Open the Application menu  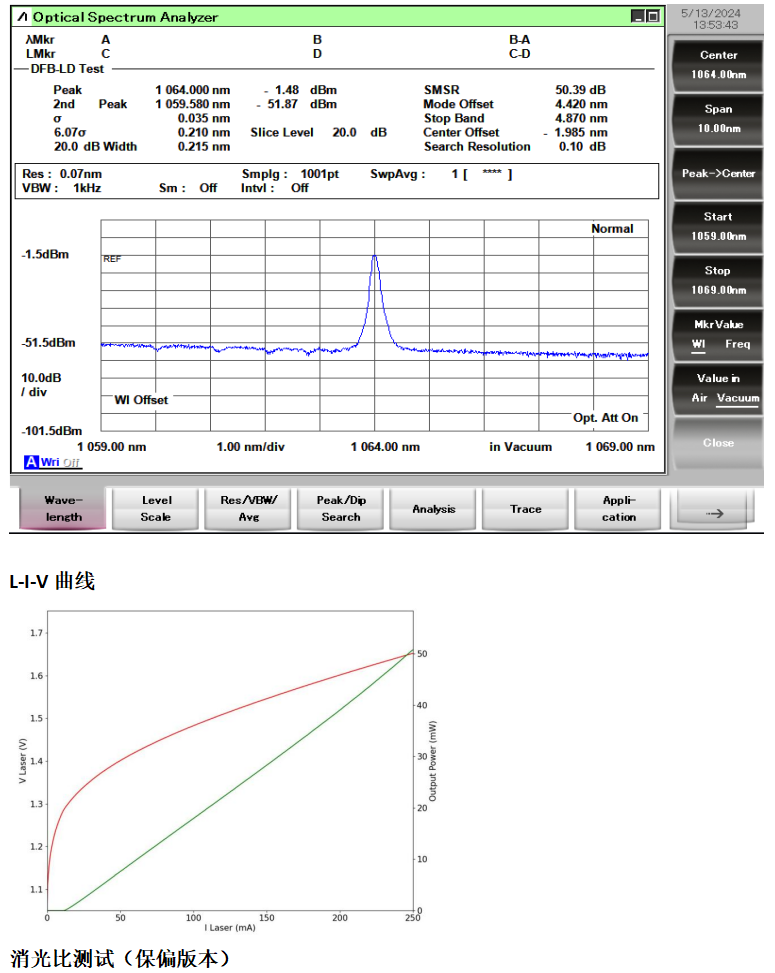[x=618, y=508]
